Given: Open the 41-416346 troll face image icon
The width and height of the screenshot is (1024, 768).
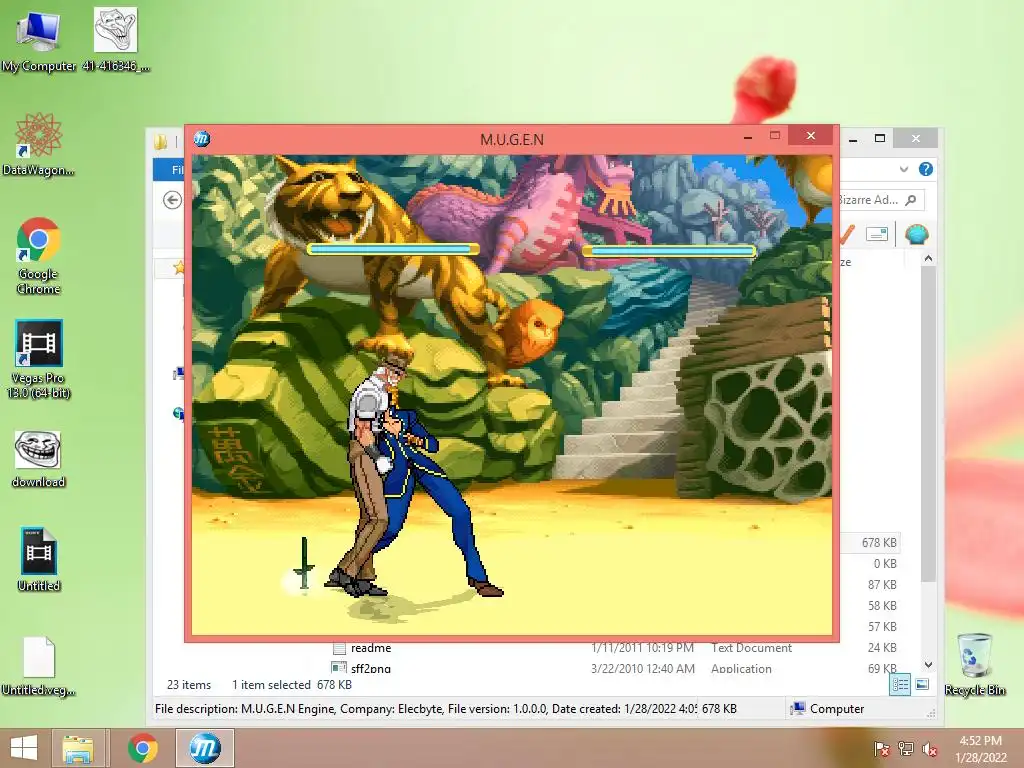Looking at the screenshot, I should 116,39.
